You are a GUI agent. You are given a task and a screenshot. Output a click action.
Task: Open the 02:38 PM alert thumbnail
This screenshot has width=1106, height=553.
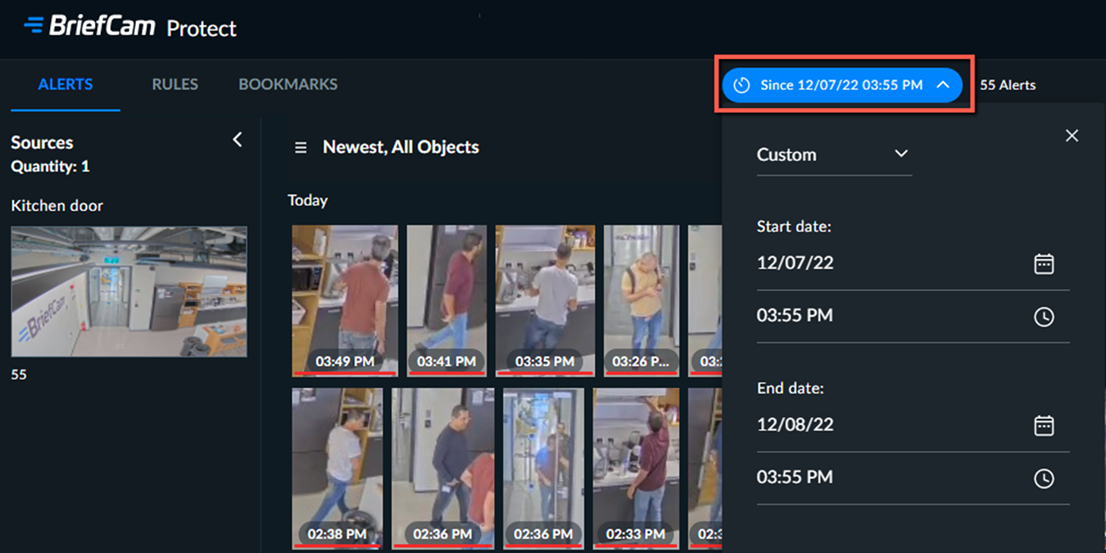(337, 468)
